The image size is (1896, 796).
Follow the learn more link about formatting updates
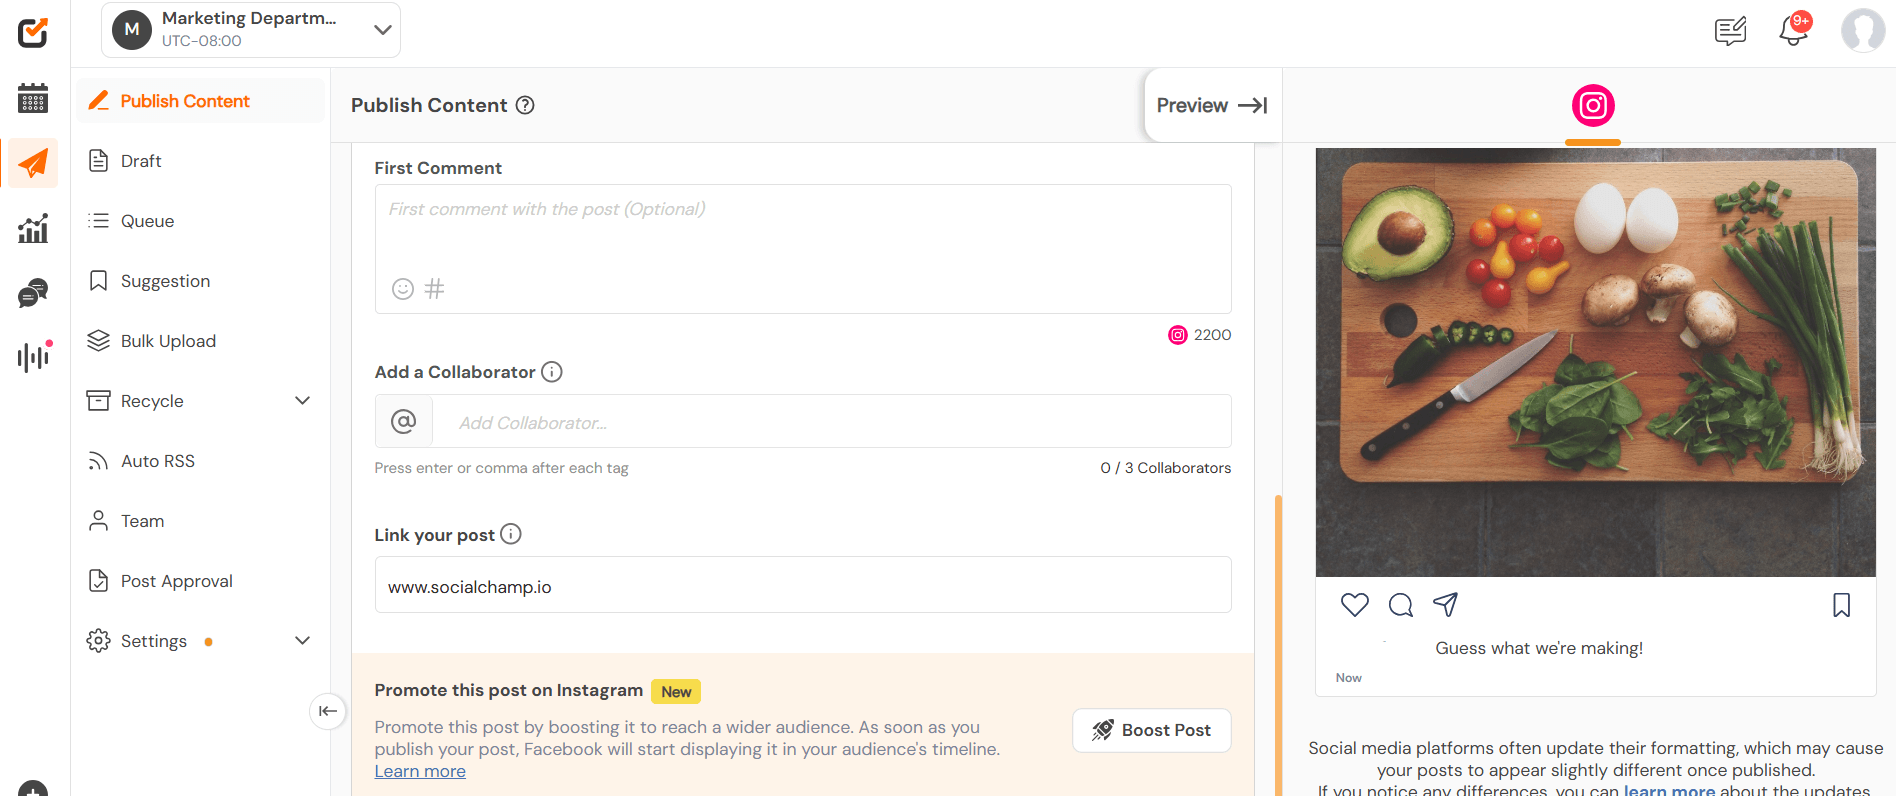tap(1669, 790)
